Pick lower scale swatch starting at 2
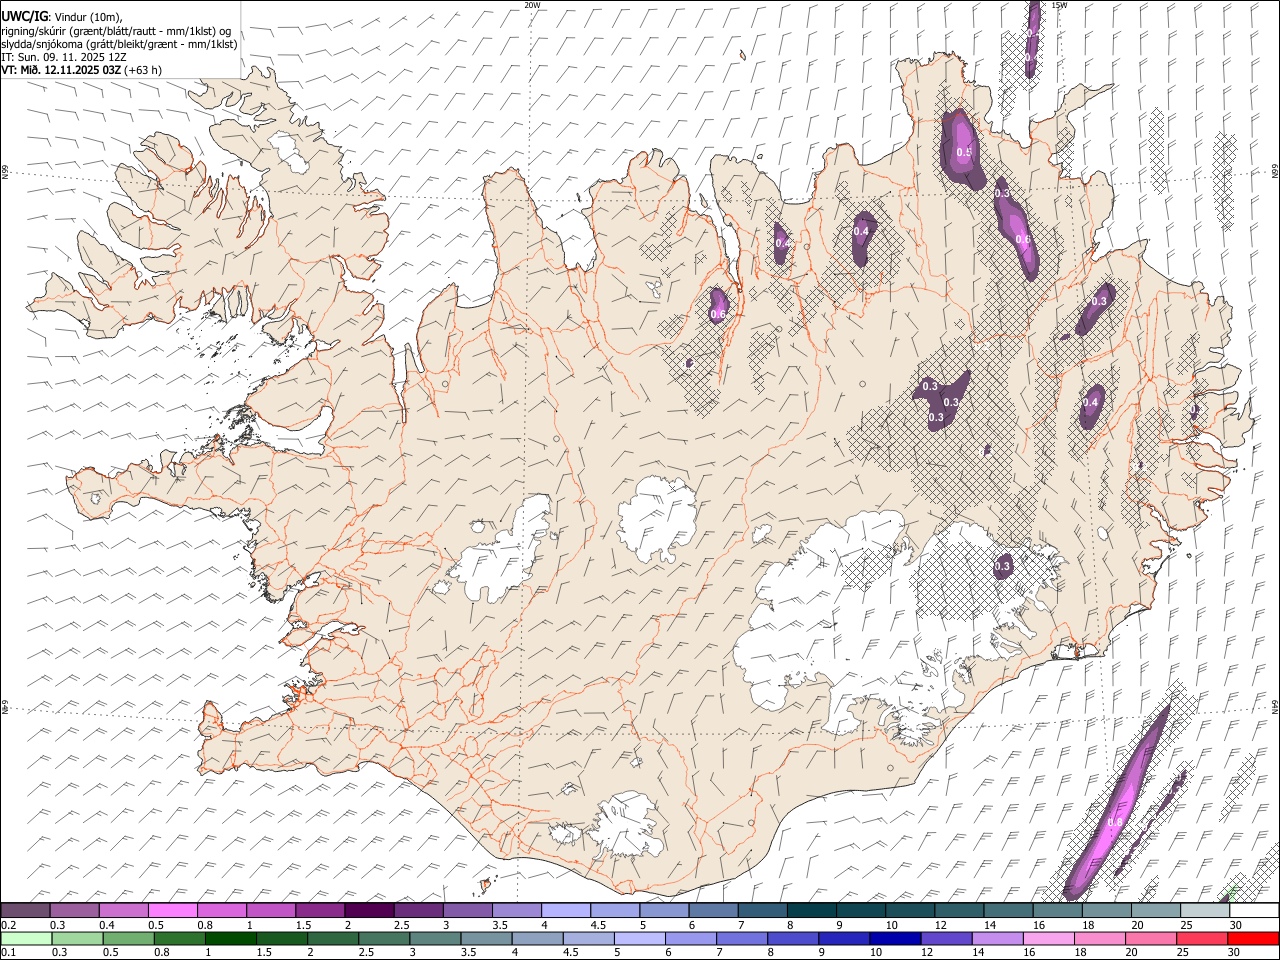This screenshot has width=1280, height=960. [332, 939]
